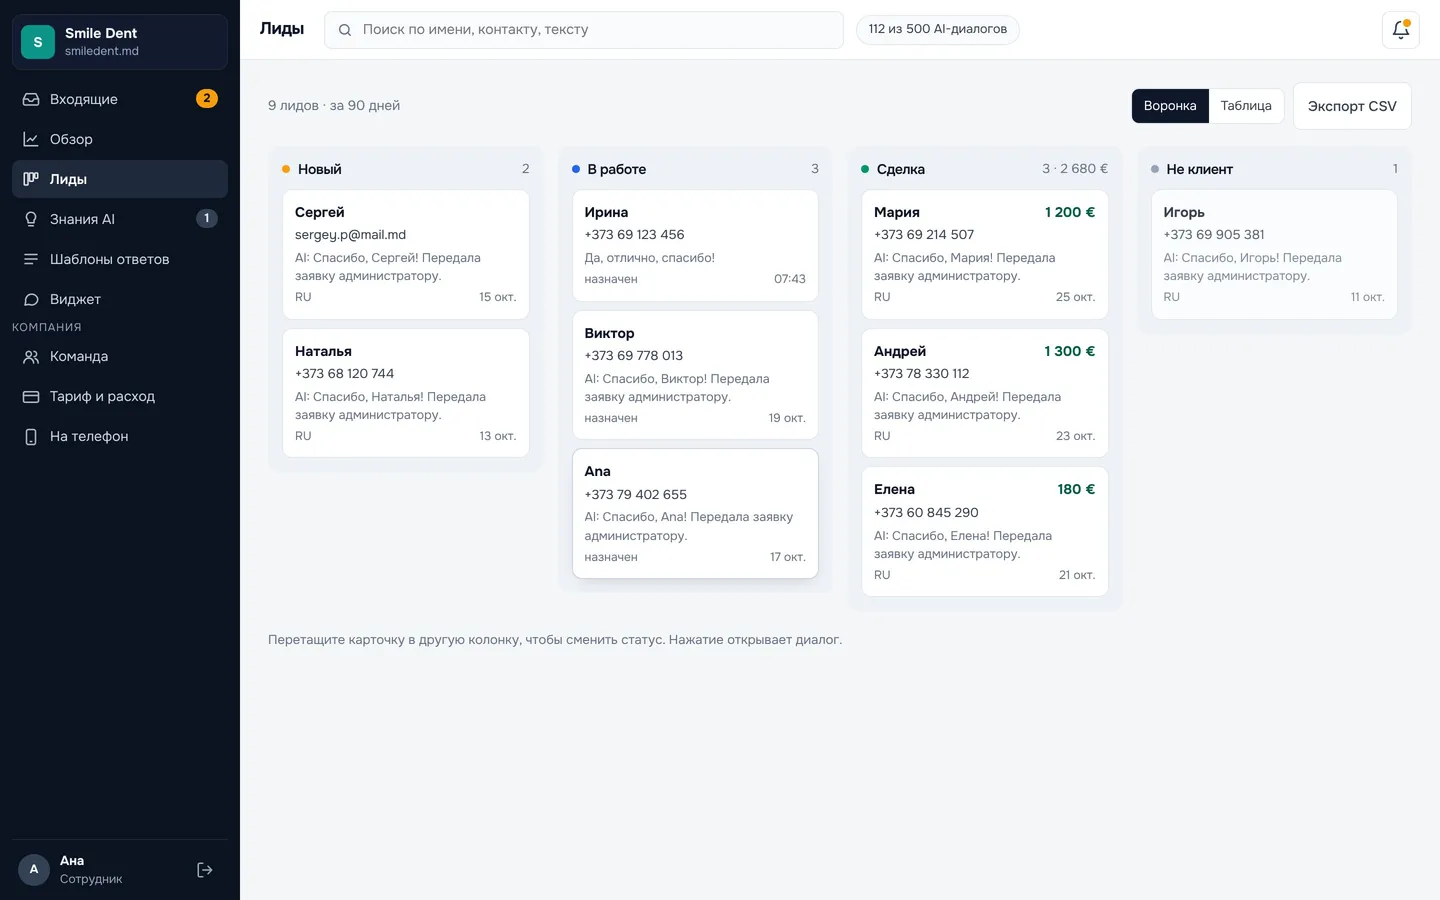Switch to Воронка view
Screen dimensions: 1440x900
(1170, 106)
